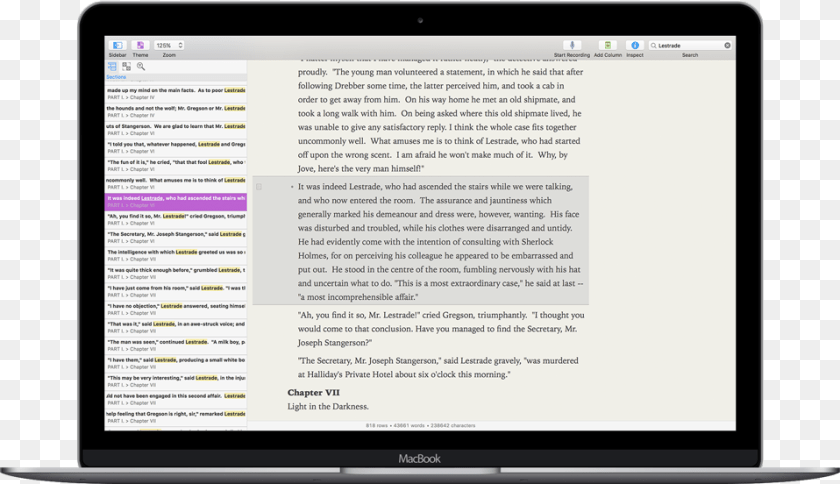Image resolution: width=840 pixels, height=484 pixels.
Task: Select result "It was quite thick enough before"
Action: click(x=176, y=273)
